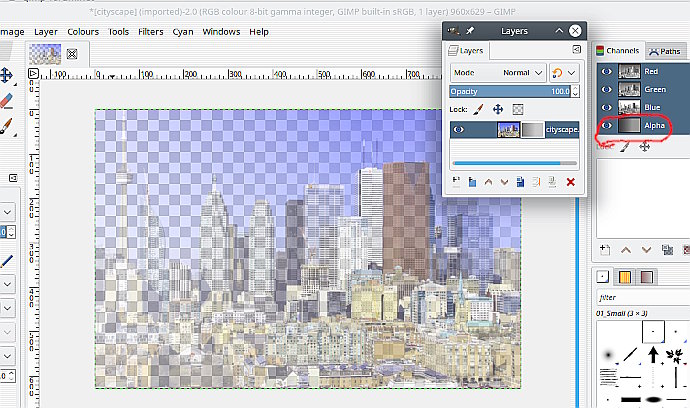Expand the mode group switch dropdown arrow
The image size is (690, 408).
pyautogui.click(x=572, y=73)
